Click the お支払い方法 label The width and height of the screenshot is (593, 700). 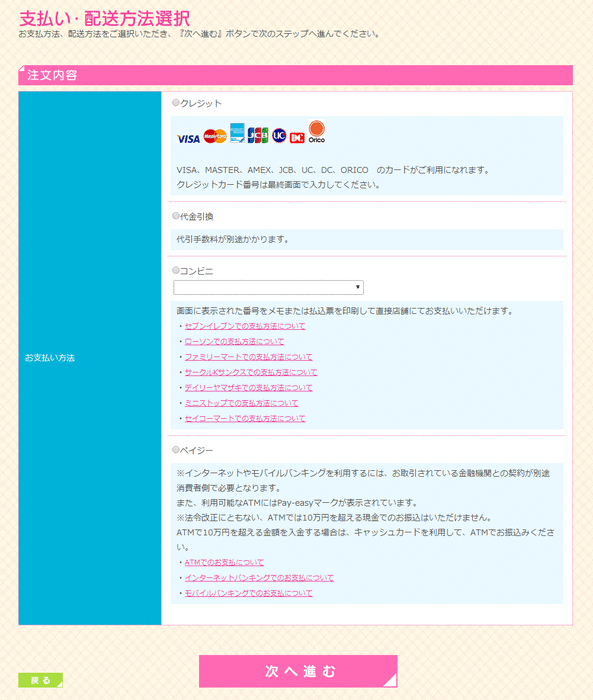50,358
